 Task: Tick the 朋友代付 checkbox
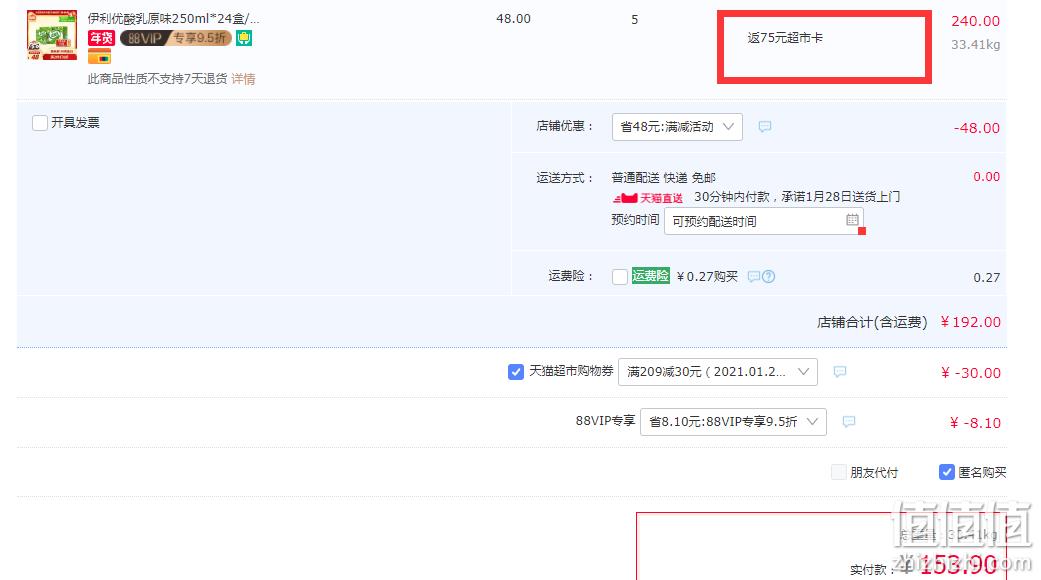tap(839, 472)
